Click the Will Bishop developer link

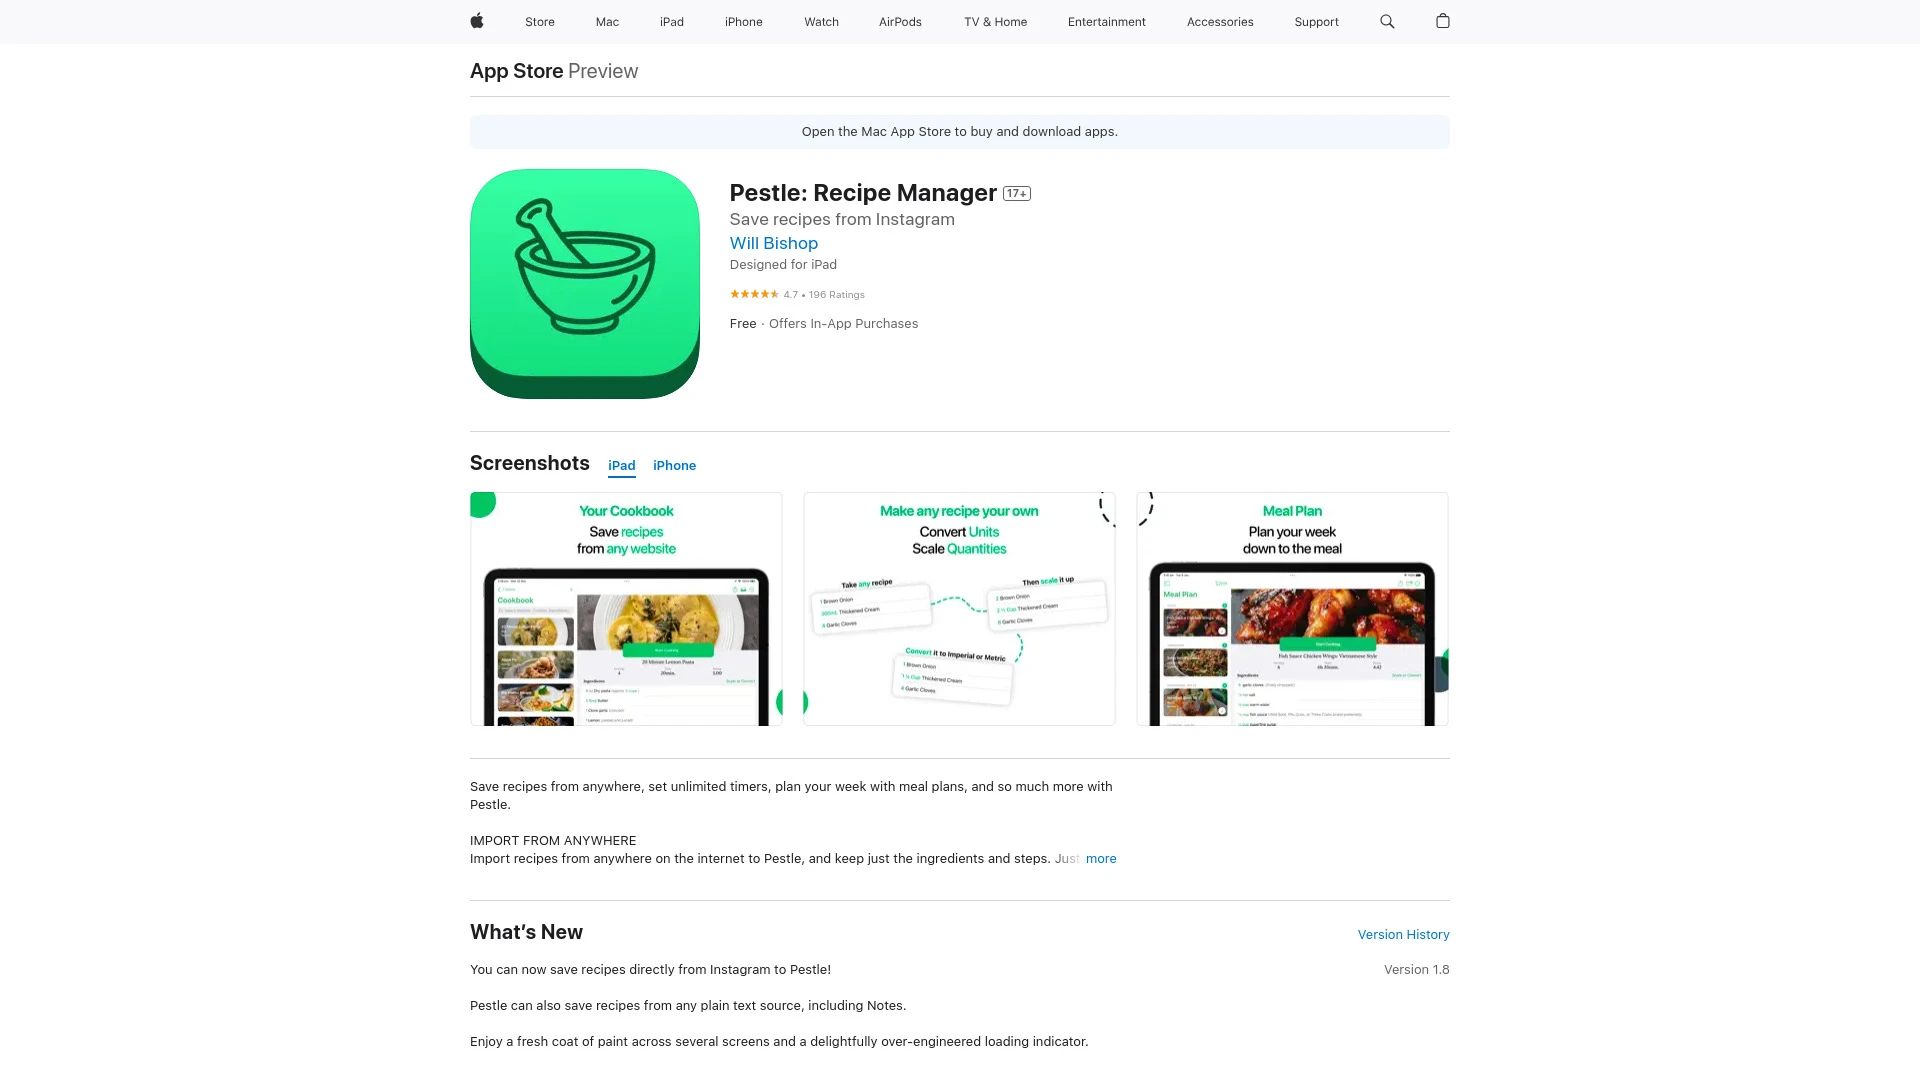[774, 243]
